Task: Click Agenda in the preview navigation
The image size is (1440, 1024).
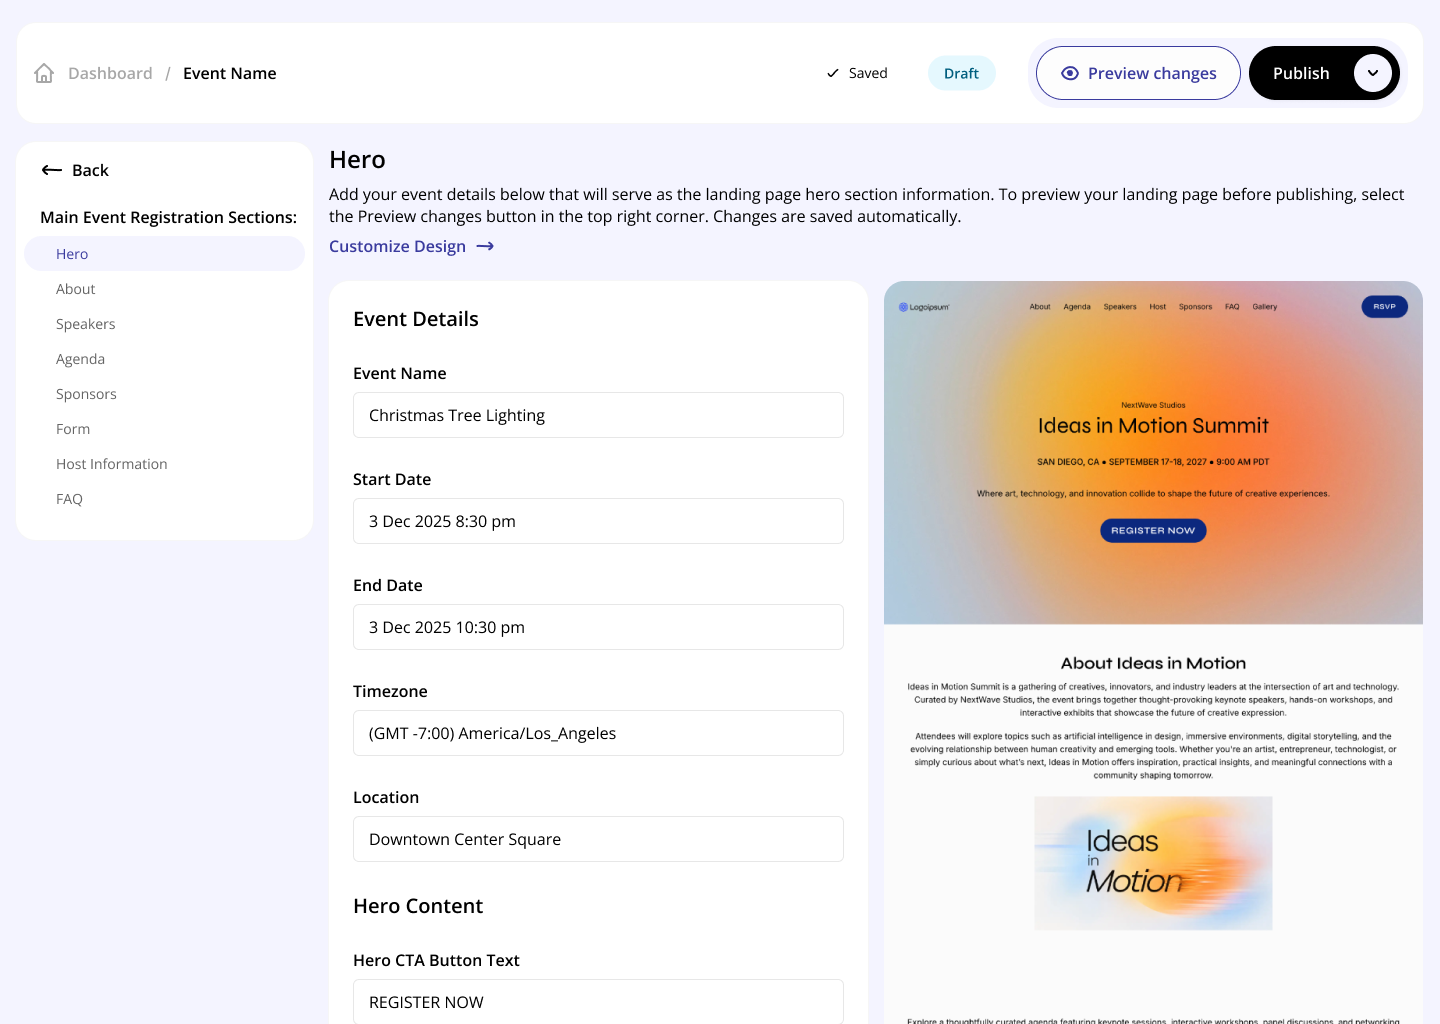Action: pos(1077,307)
